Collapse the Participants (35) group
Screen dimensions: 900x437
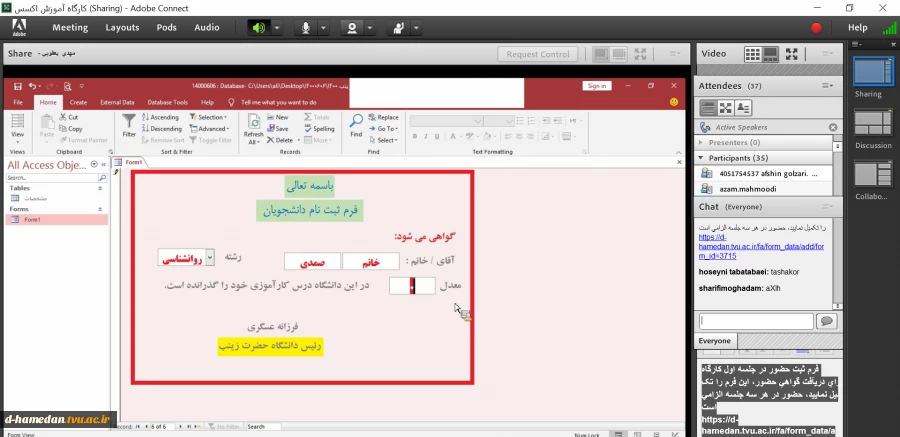tap(700, 158)
